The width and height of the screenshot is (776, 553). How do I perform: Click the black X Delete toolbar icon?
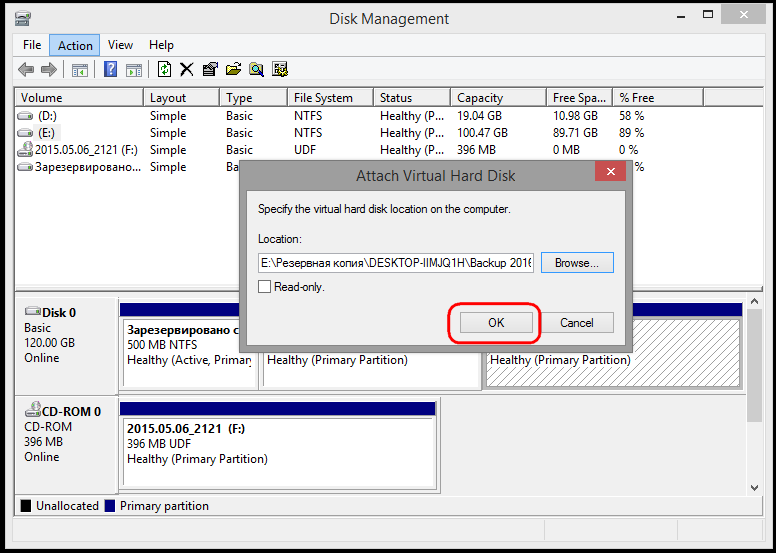(187, 69)
